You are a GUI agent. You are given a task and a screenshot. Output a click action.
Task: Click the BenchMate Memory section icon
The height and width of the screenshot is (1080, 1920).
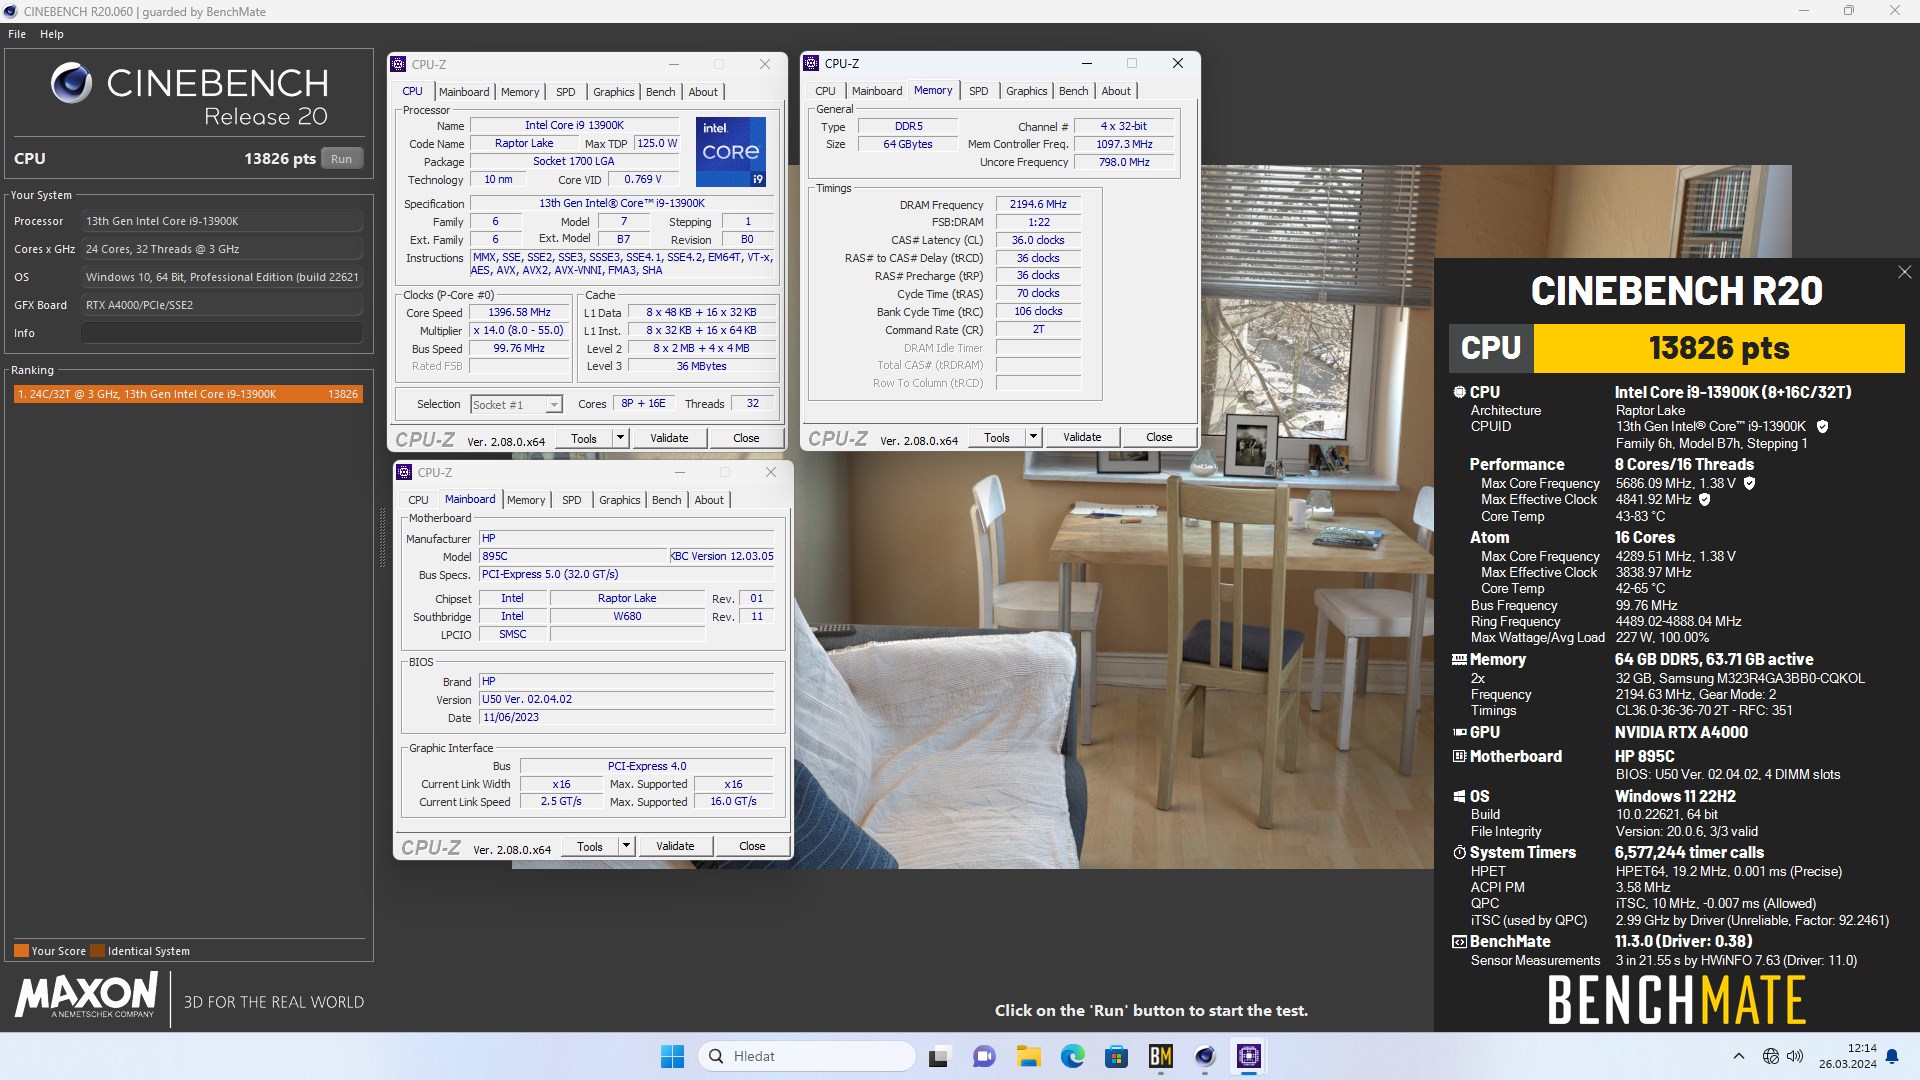(1459, 660)
